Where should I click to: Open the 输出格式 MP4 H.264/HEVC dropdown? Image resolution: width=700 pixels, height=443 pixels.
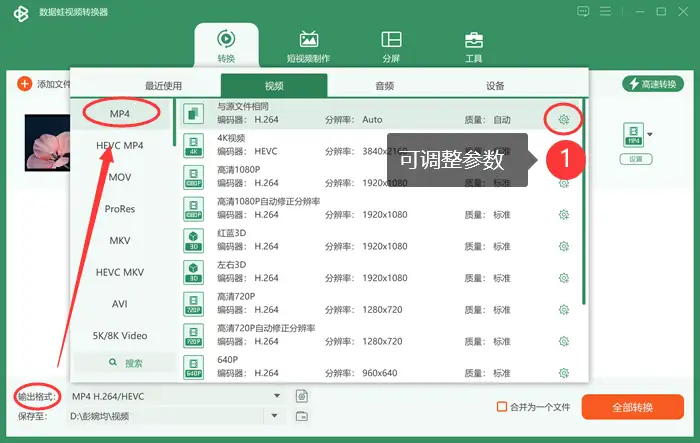tap(177, 396)
